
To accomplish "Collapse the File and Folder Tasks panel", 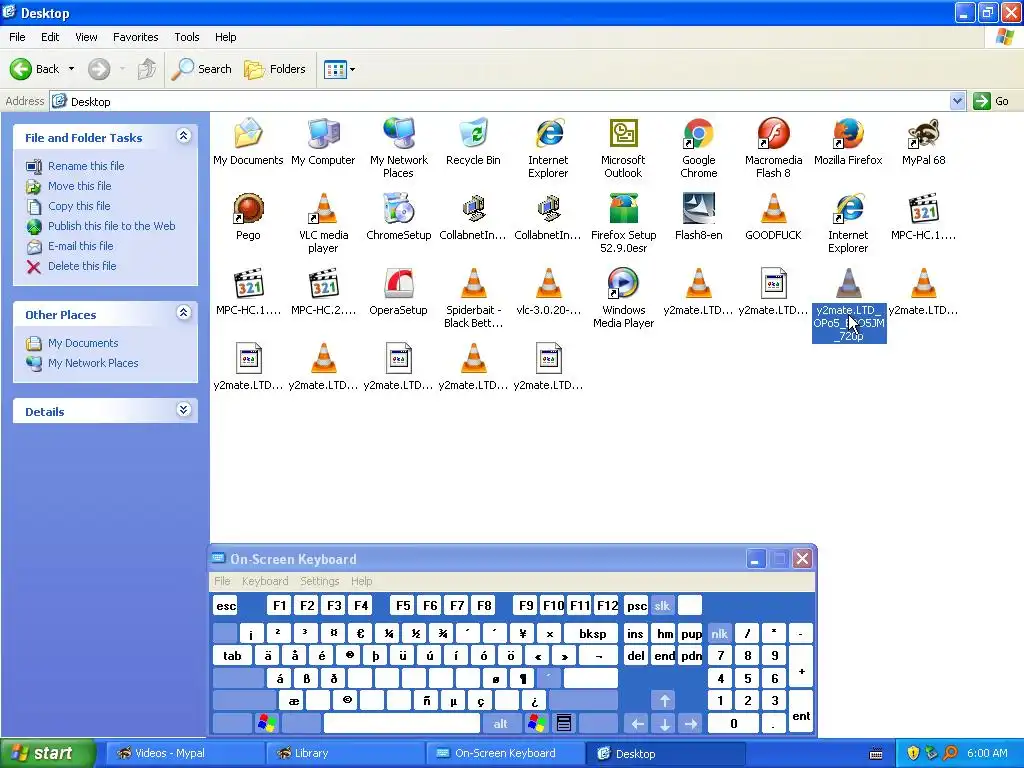I will pyautogui.click(x=184, y=136).
